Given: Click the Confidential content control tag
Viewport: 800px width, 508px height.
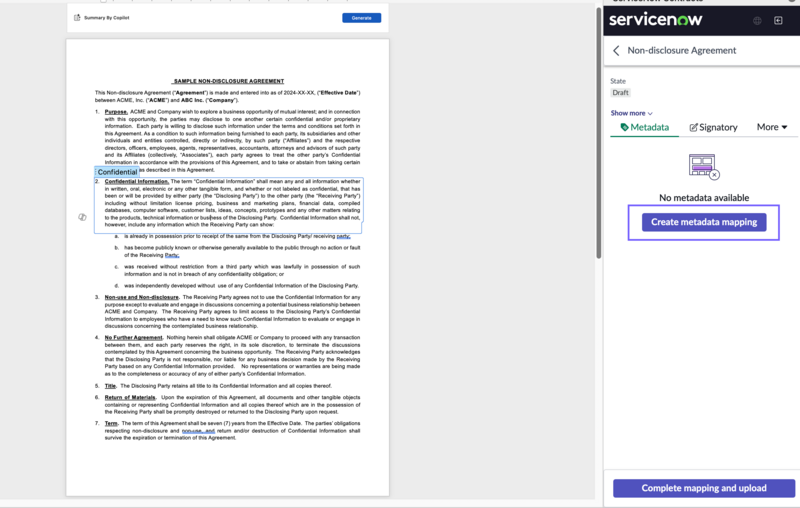Looking at the screenshot, I should 117,172.
